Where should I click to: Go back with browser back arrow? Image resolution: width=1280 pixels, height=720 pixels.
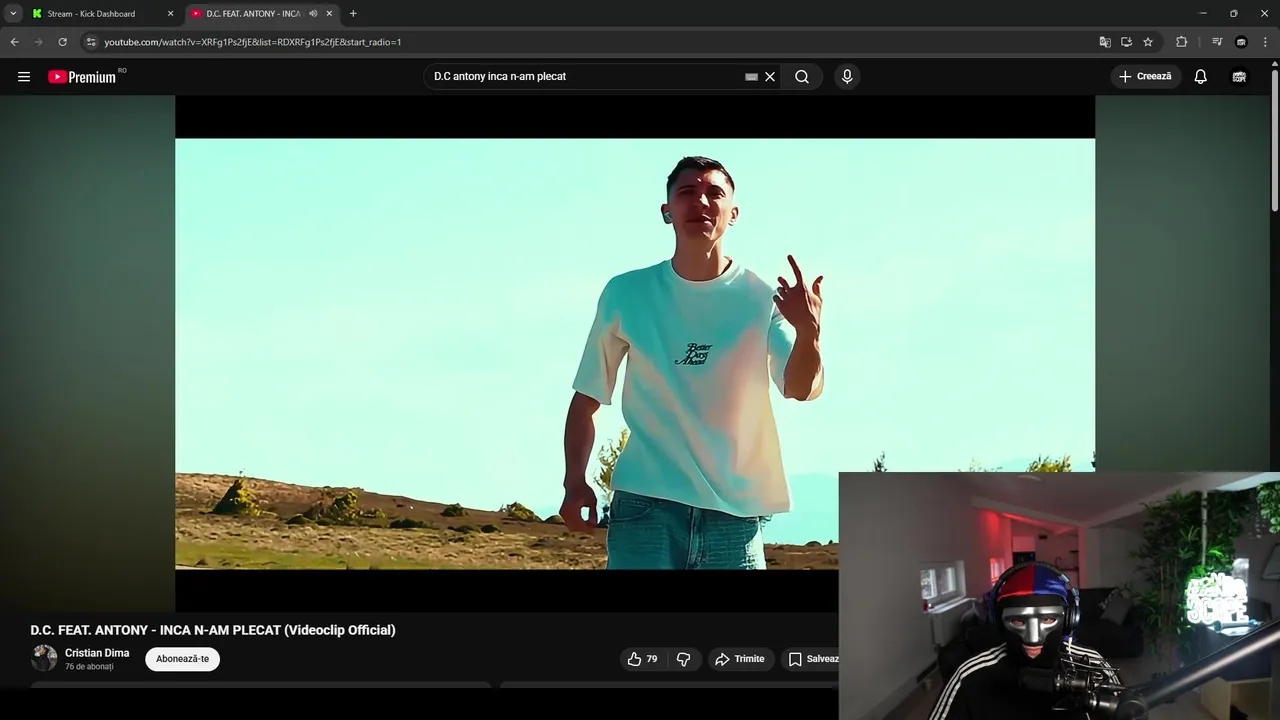click(14, 42)
